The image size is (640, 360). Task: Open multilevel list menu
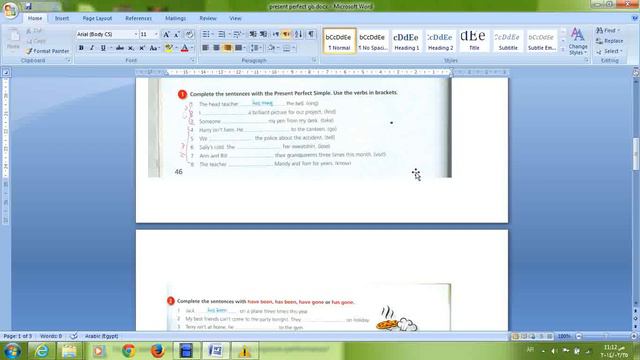pos(238,34)
